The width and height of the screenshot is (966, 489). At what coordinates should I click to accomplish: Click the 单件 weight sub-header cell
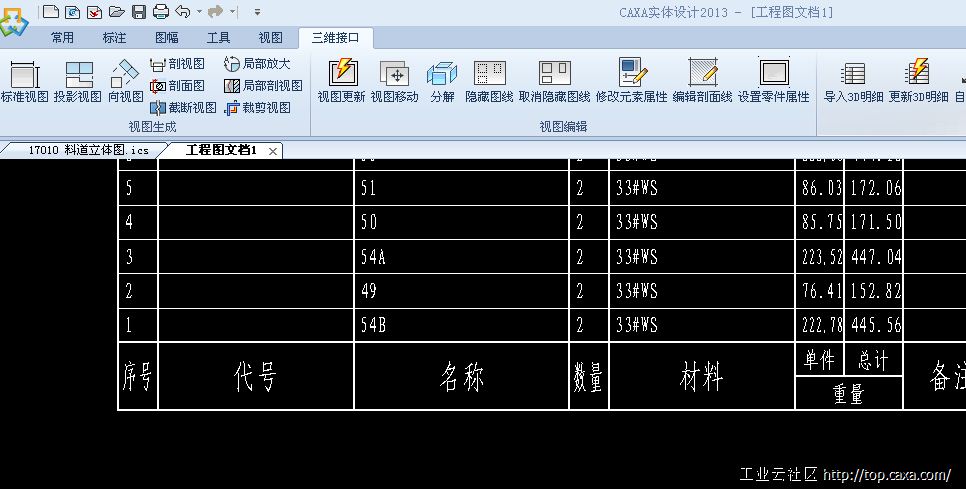click(x=819, y=360)
